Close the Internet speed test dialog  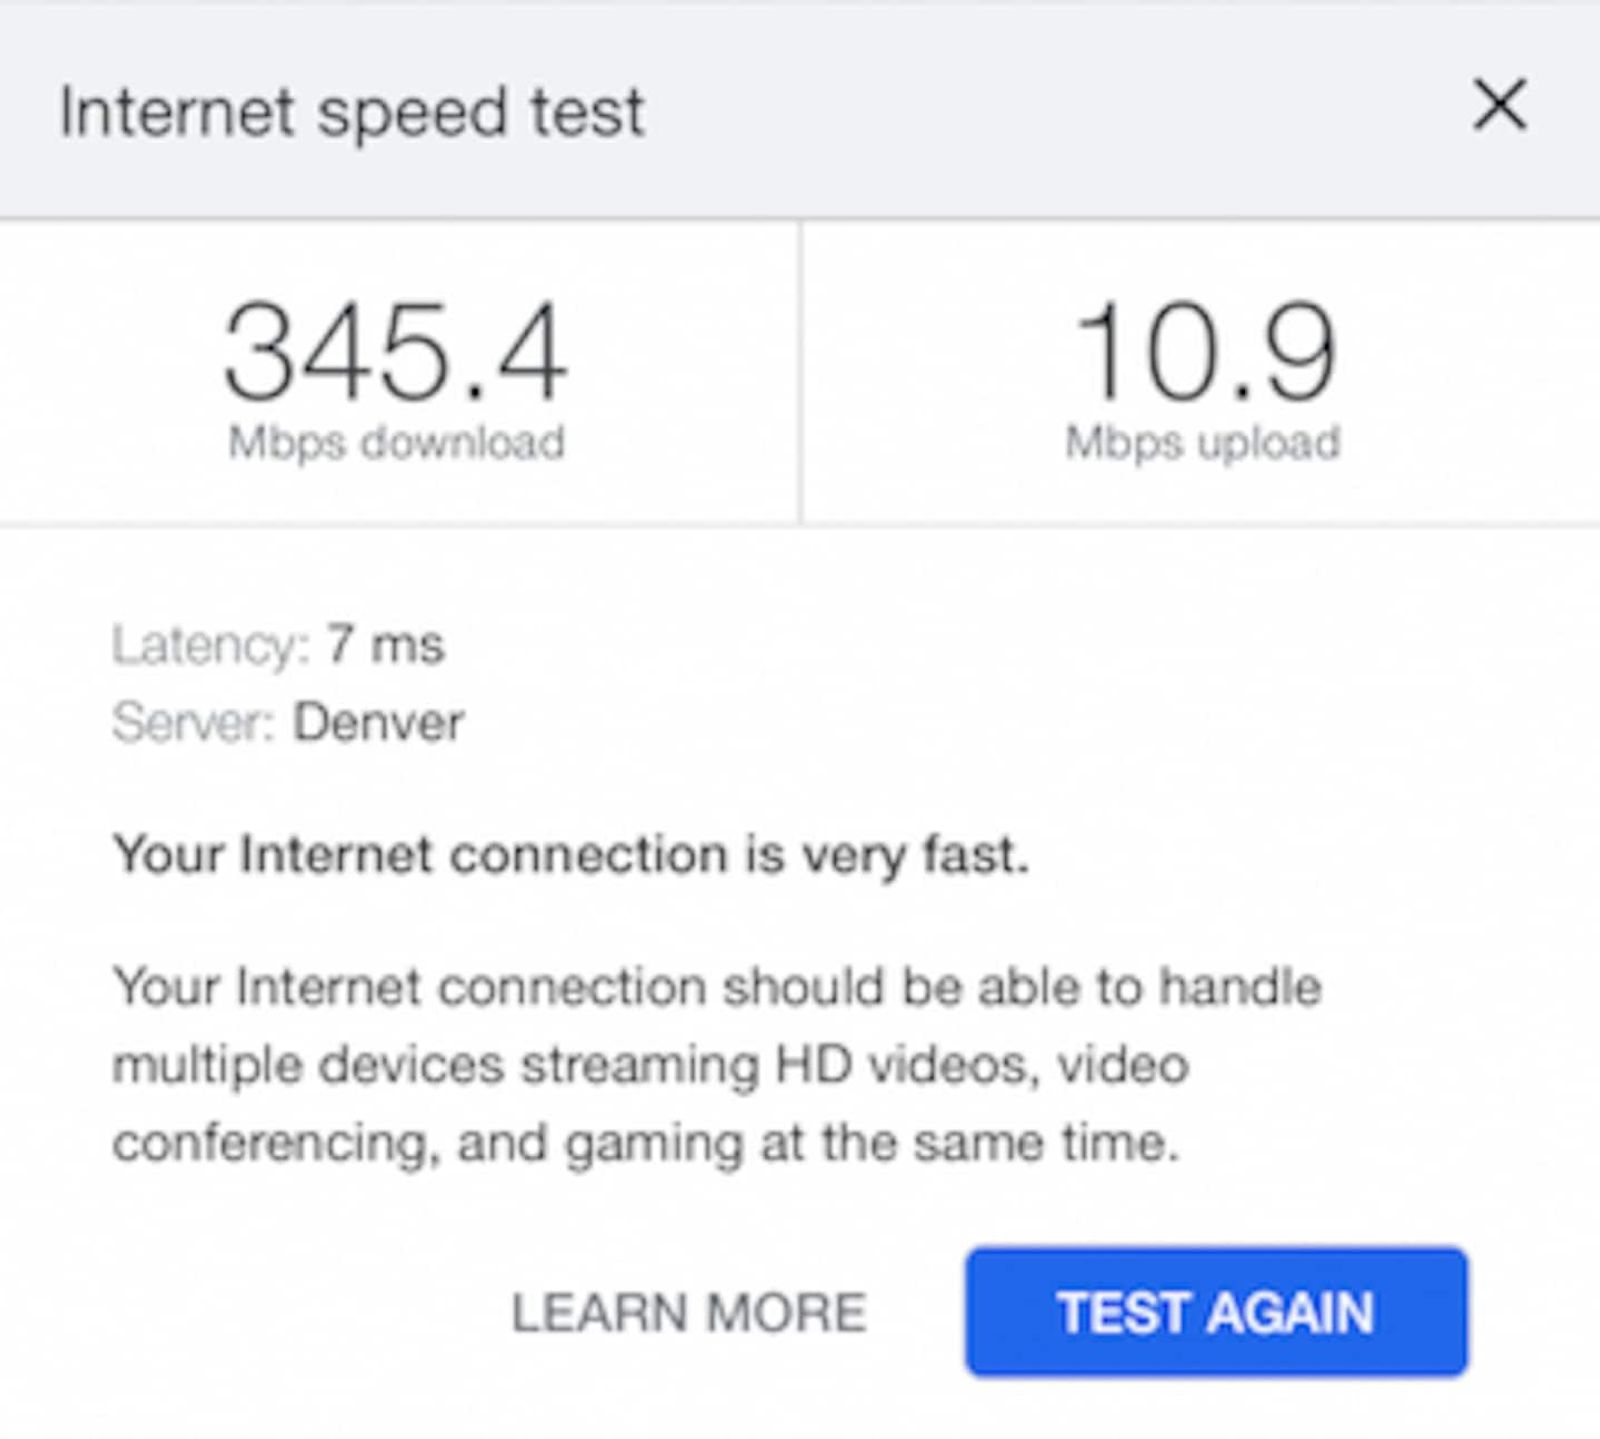coord(1499,104)
